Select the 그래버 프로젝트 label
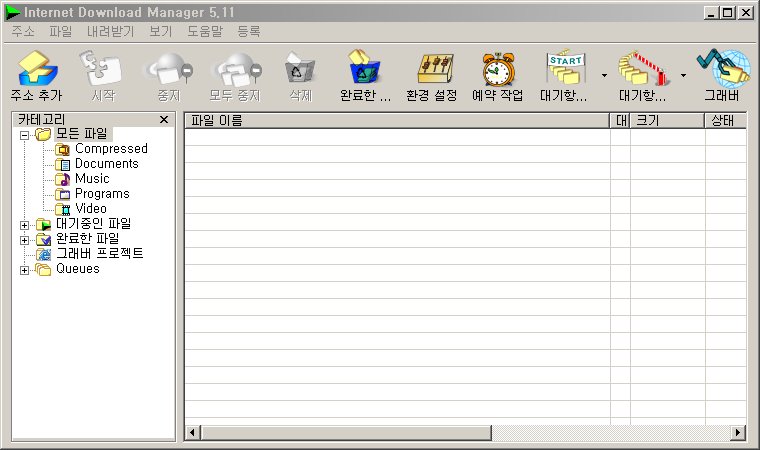The width and height of the screenshot is (760, 450). (x=100, y=254)
